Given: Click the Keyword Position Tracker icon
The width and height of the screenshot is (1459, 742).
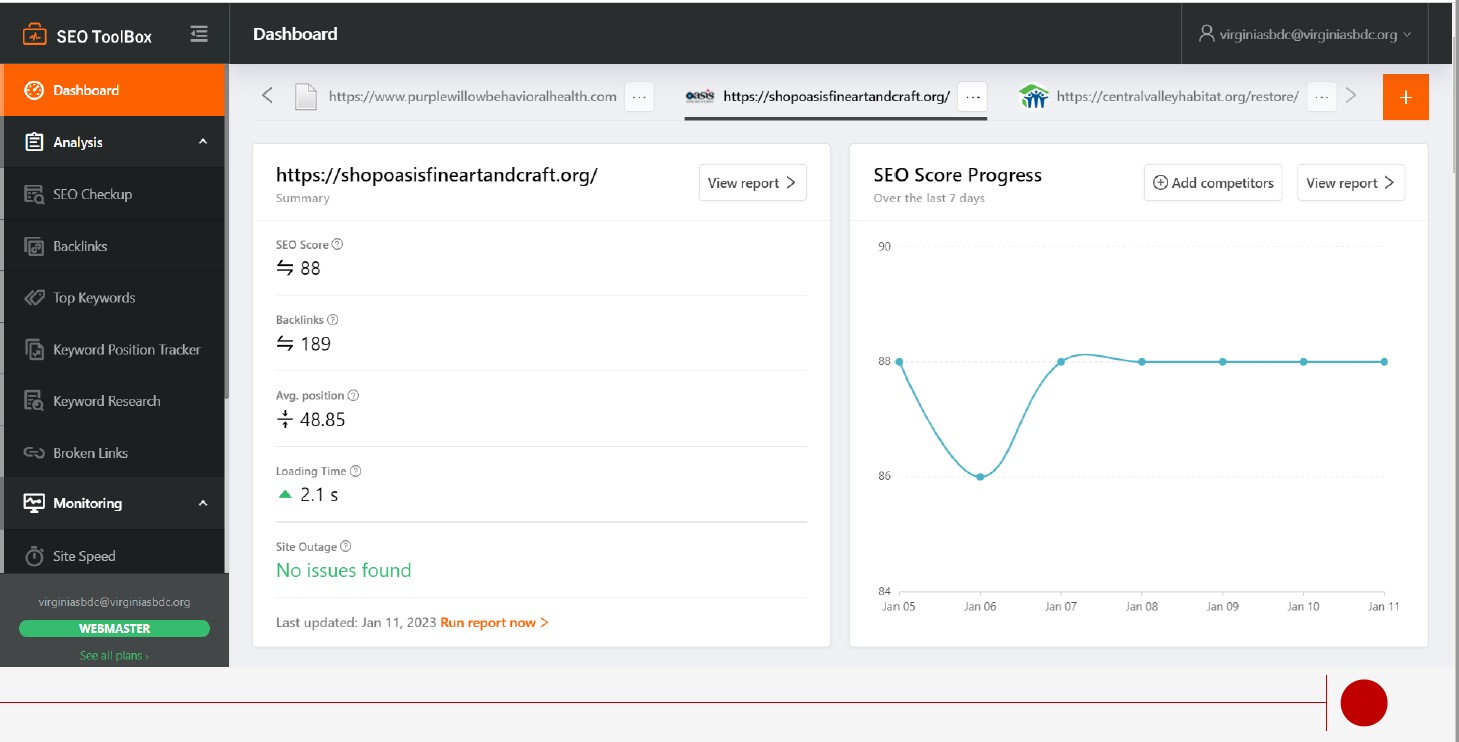Looking at the screenshot, I should pos(34,350).
